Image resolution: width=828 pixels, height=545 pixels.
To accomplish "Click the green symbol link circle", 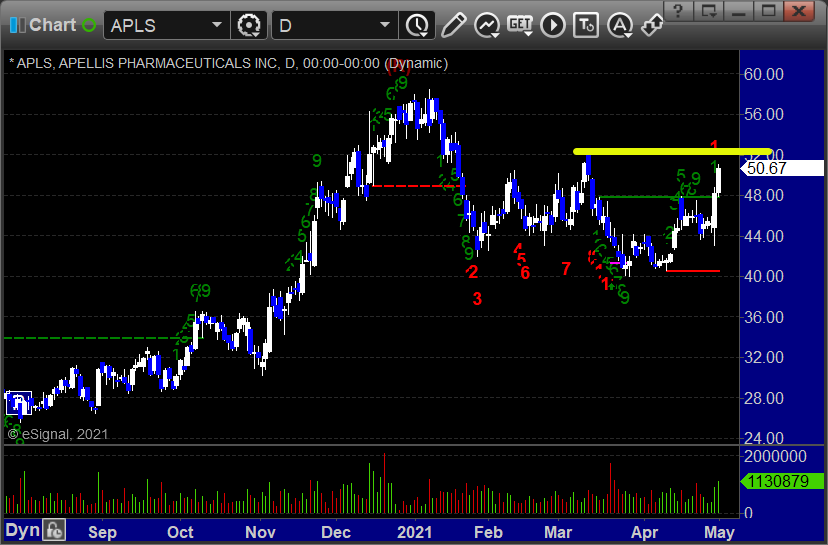I will 89,25.
